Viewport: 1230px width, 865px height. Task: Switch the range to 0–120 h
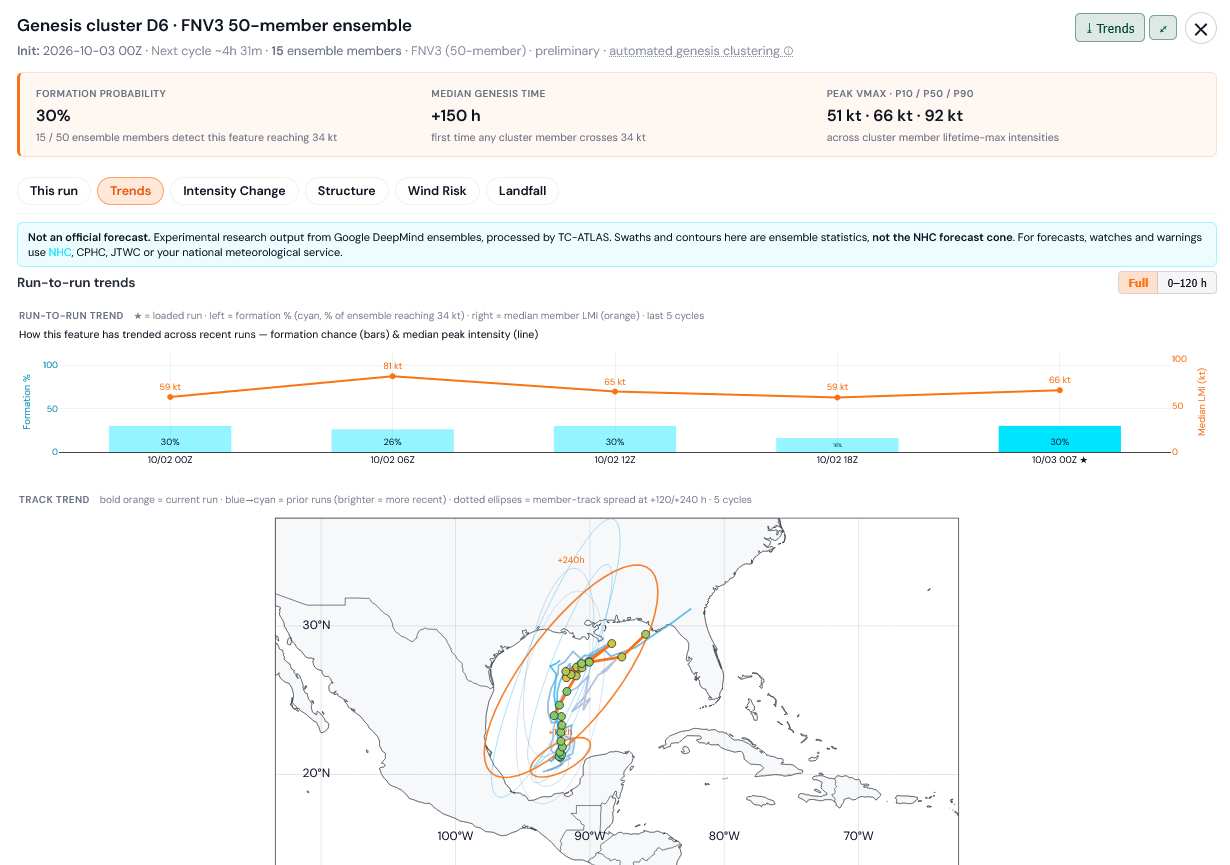1187,283
